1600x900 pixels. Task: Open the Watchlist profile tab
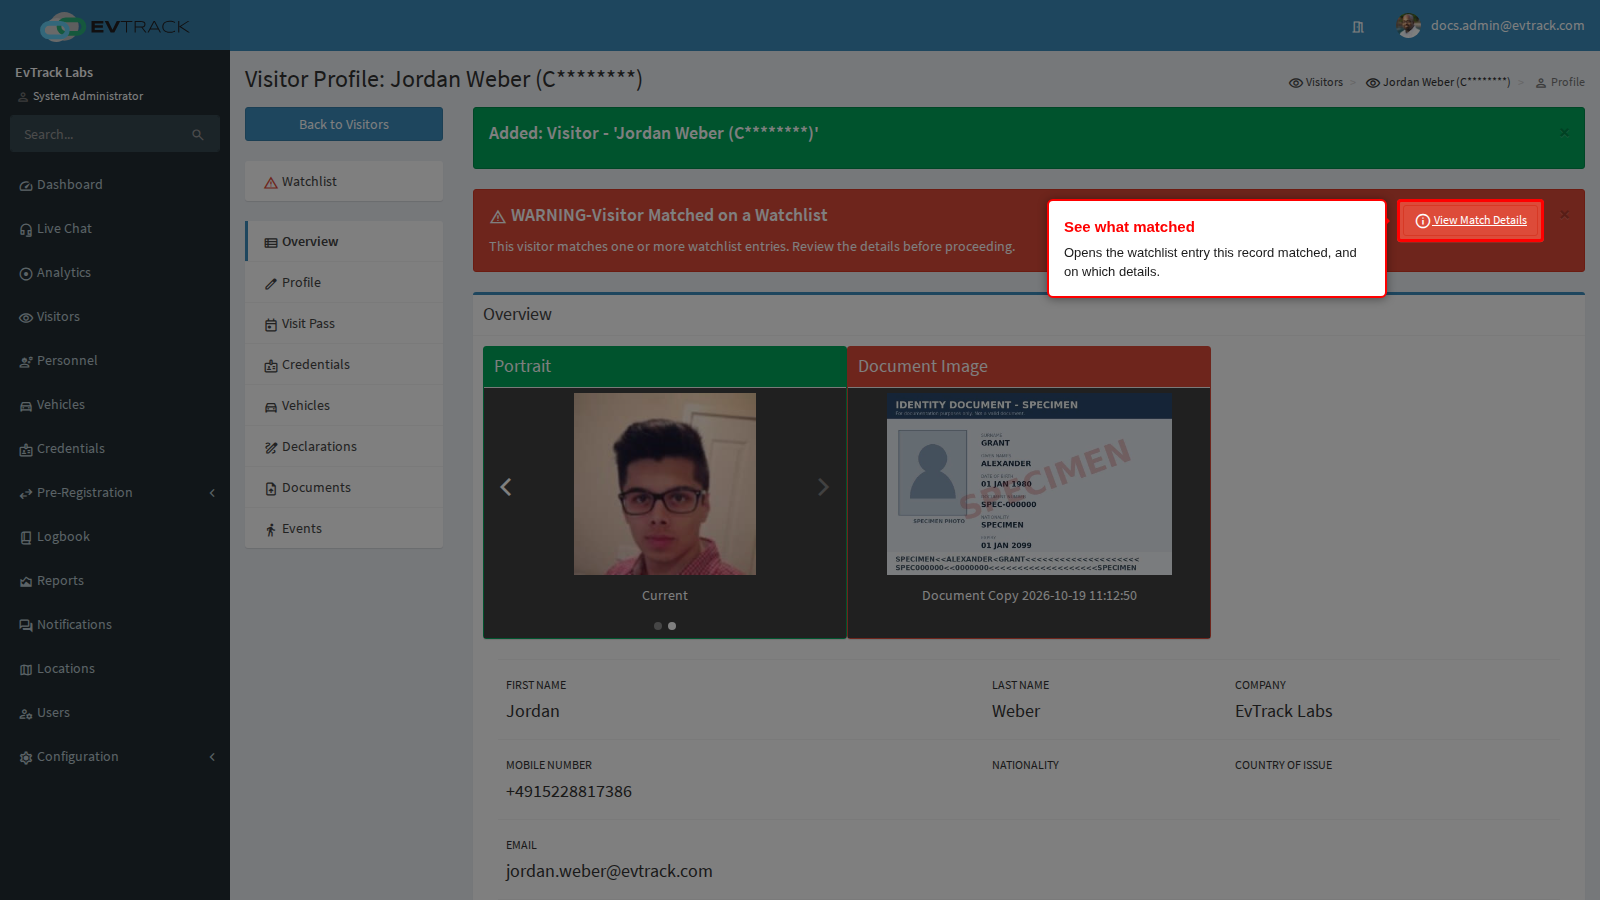pyautogui.click(x=344, y=182)
